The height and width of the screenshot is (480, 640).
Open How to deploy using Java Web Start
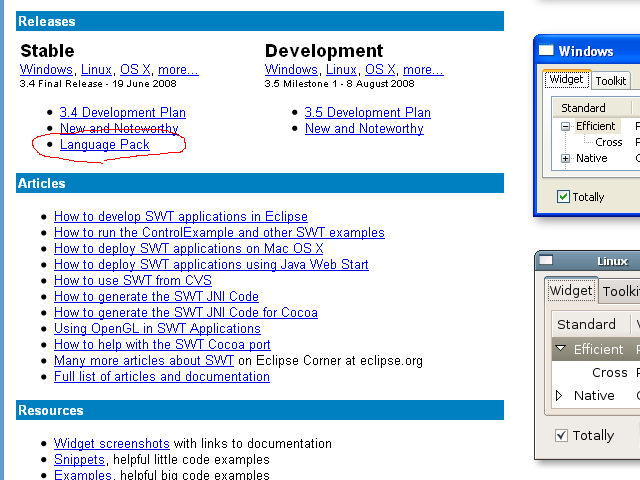pyautogui.click(x=211, y=264)
